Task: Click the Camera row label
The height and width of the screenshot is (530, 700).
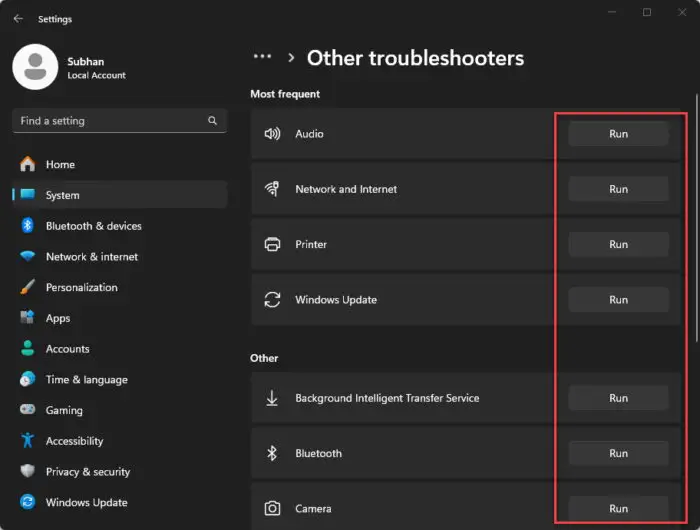Action: pyautogui.click(x=313, y=509)
